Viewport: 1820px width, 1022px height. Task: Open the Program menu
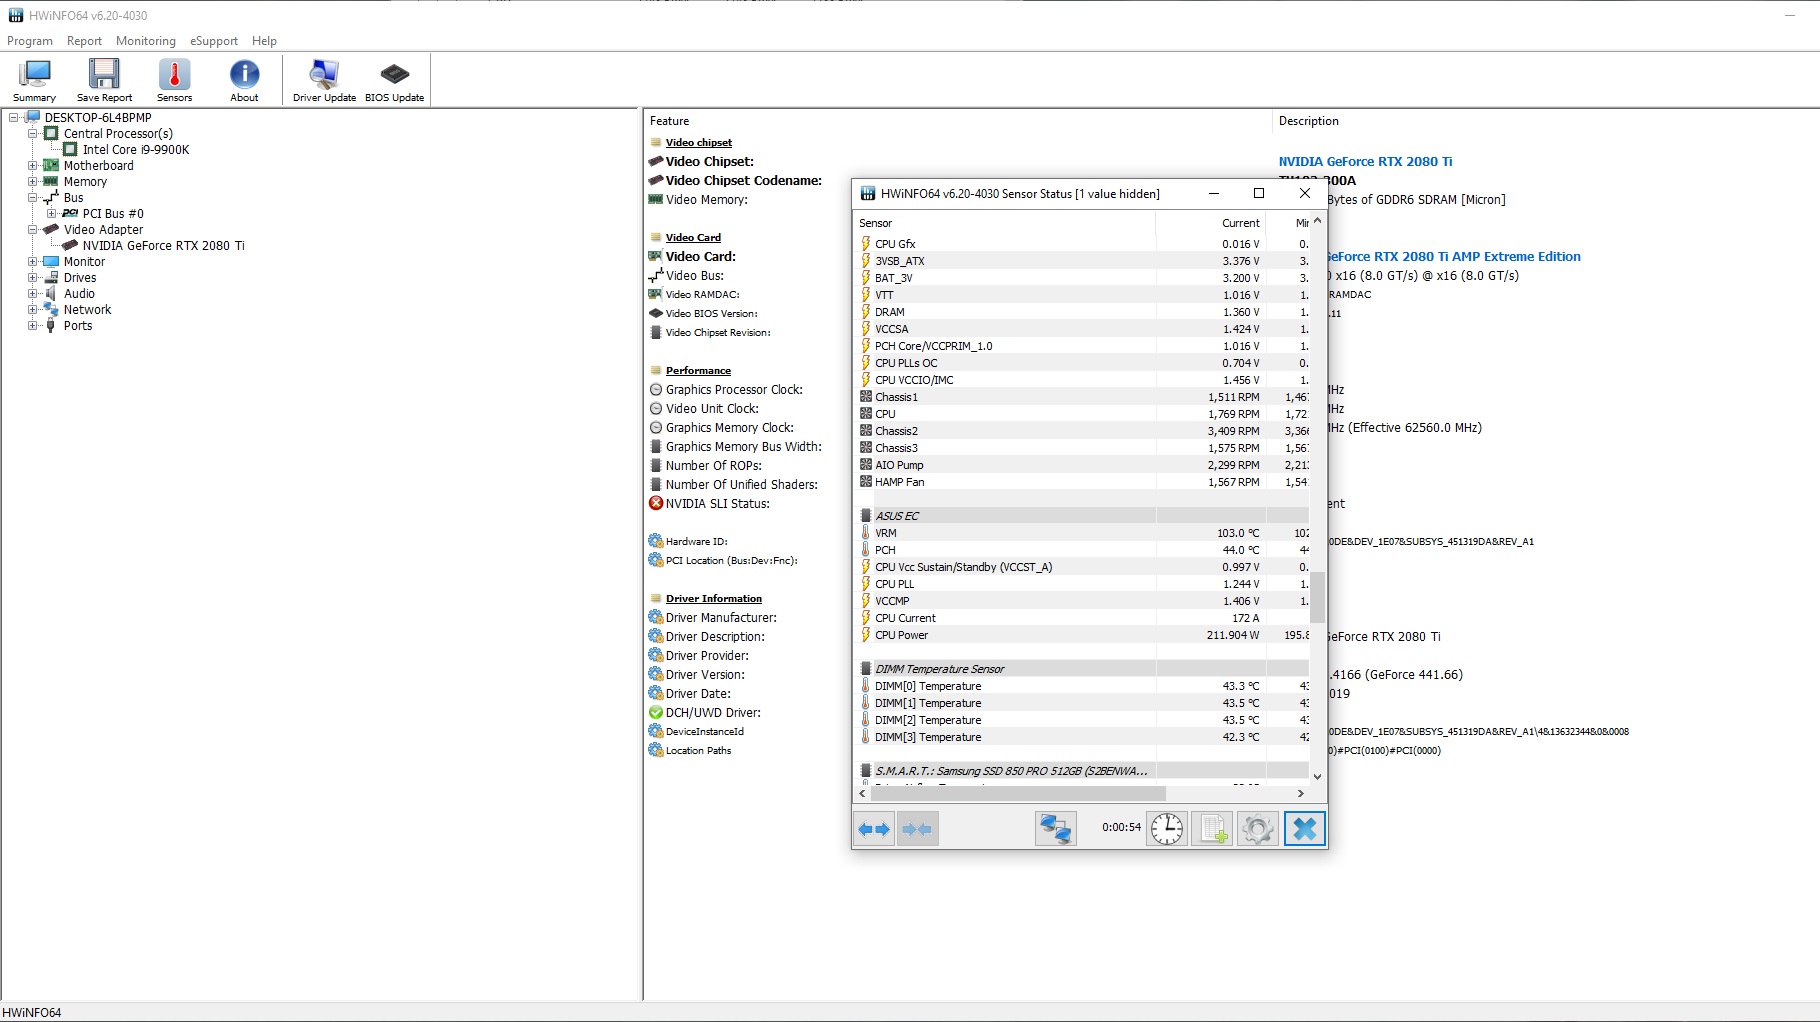30,41
